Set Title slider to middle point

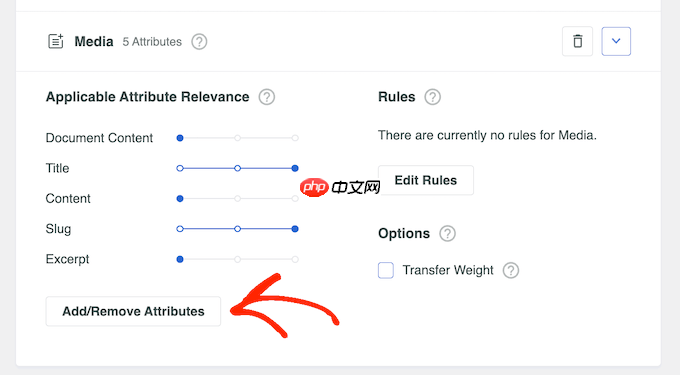pos(237,168)
